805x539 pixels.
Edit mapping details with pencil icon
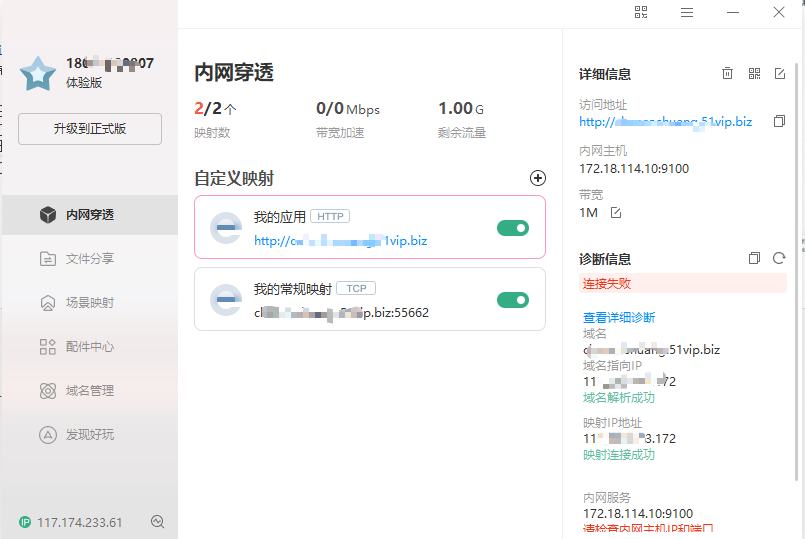(780, 73)
